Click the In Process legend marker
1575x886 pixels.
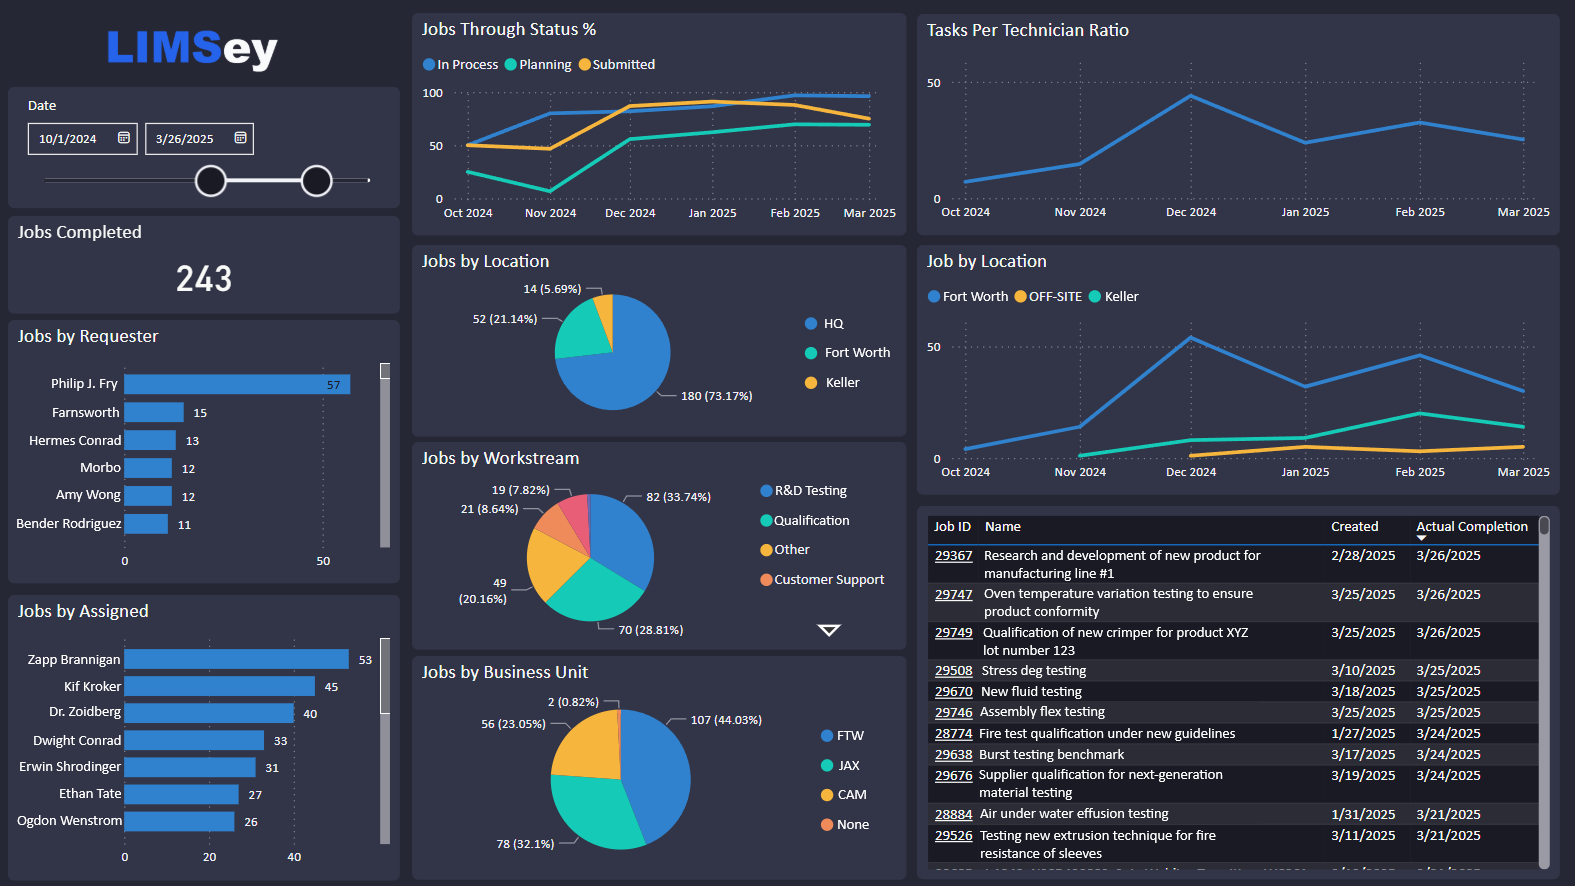tap(429, 65)
